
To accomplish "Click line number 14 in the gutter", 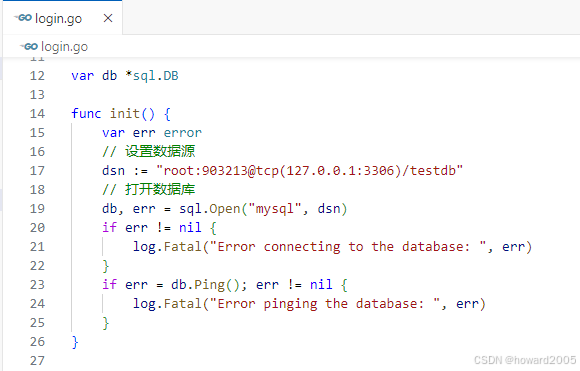I will tap(37, 114).
